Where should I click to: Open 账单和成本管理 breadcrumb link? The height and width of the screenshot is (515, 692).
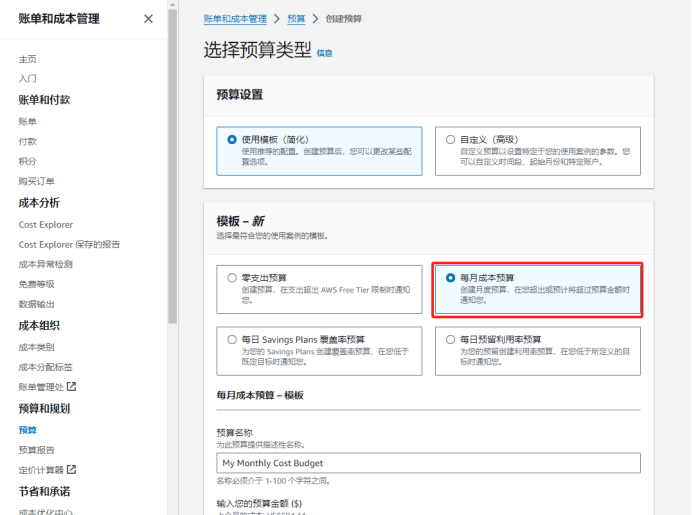click(235, 19)
